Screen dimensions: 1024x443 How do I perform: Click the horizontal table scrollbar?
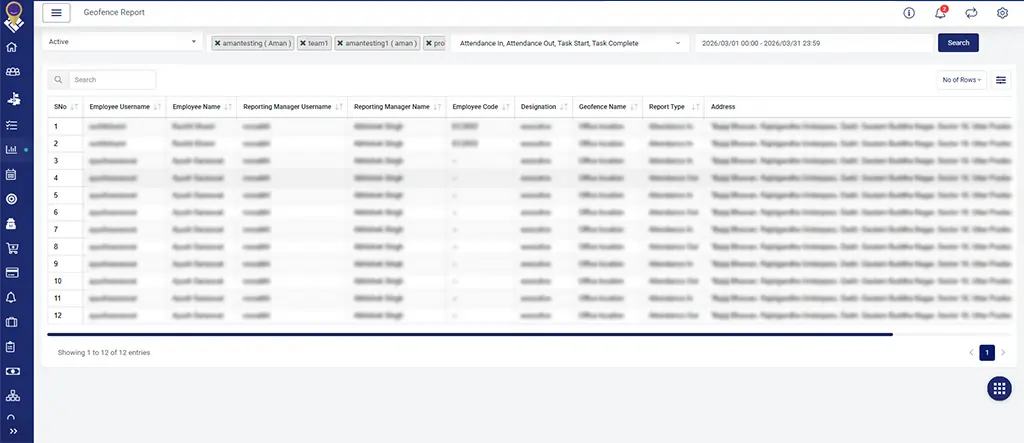pyautogui.click(x=470, y=335)
